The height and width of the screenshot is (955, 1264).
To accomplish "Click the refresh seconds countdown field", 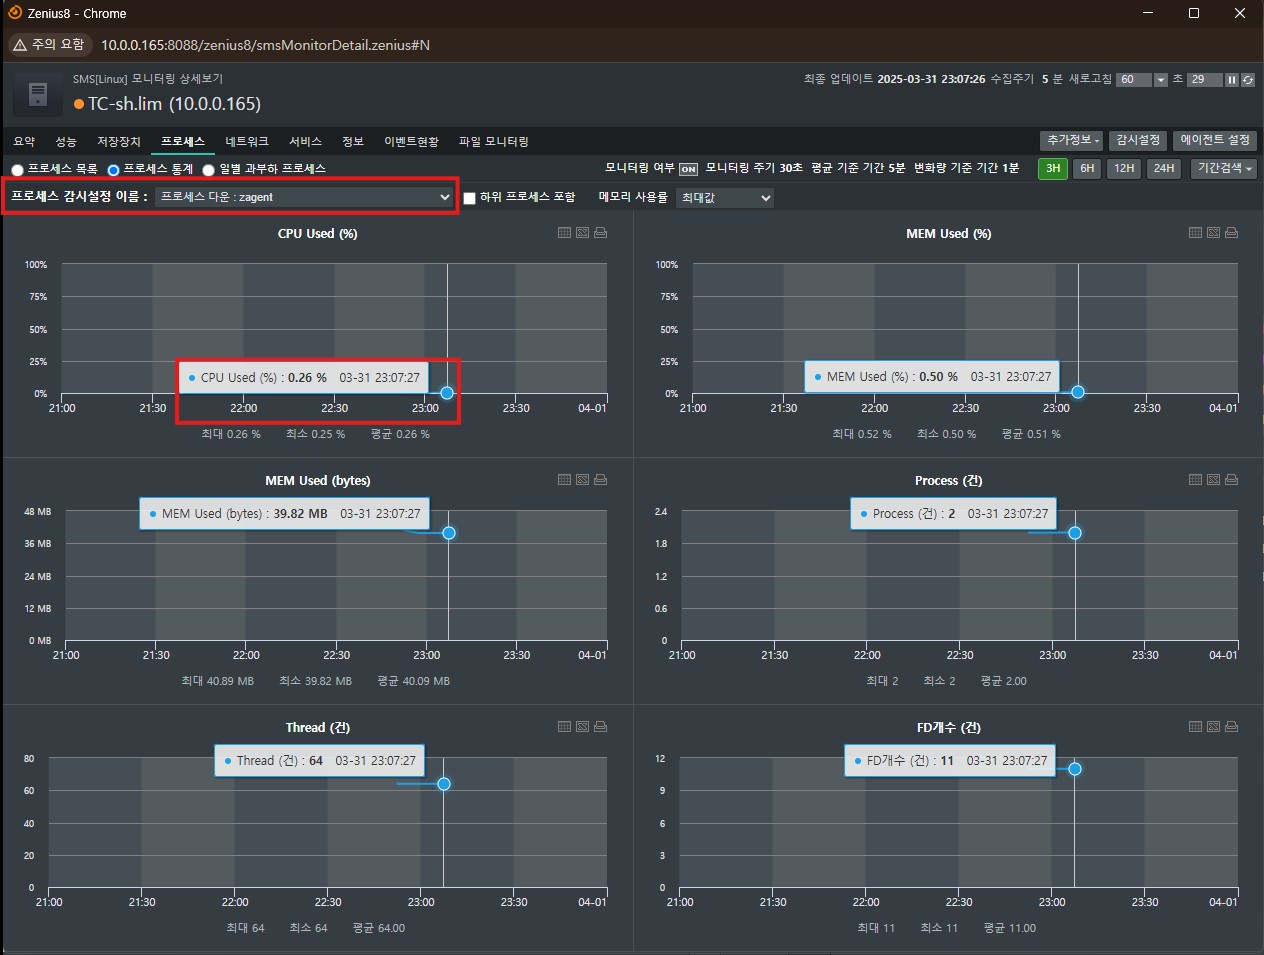I will click(1204, 80).
